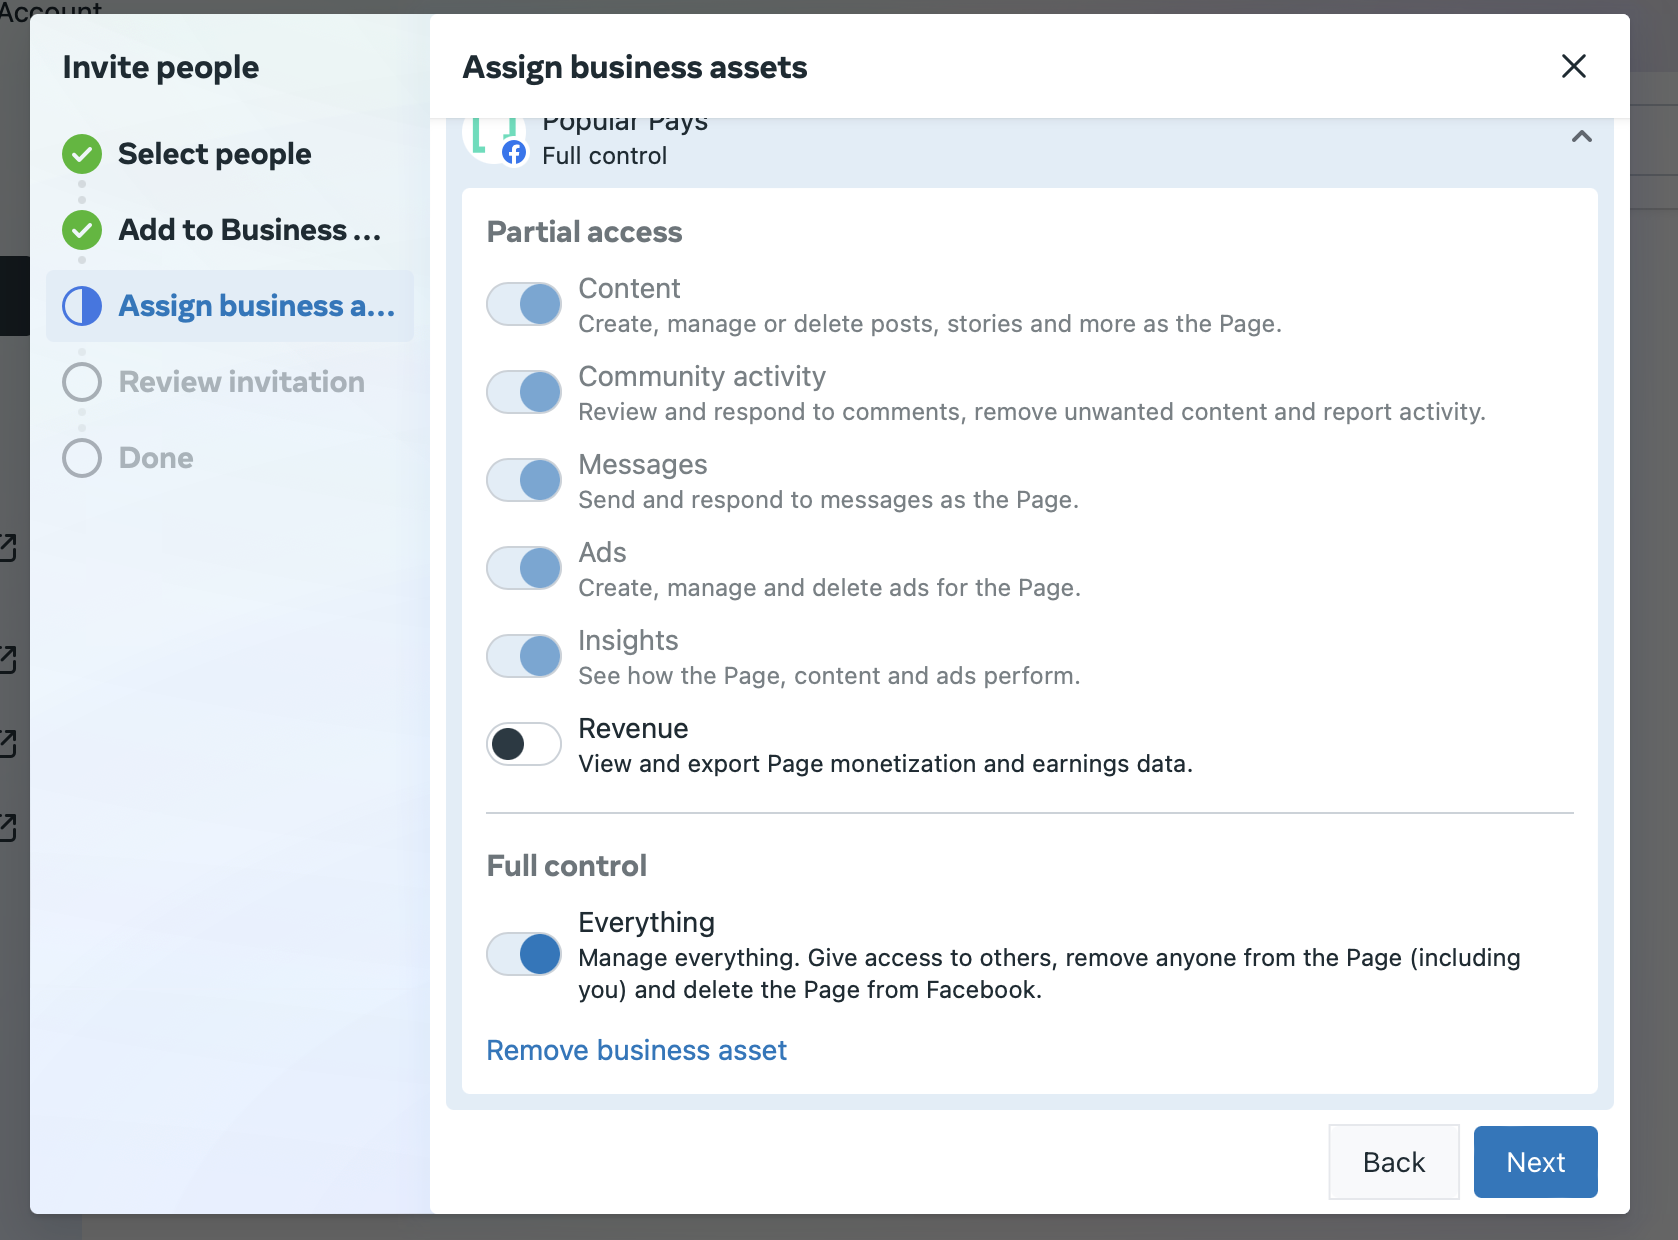This screenshot has width=1678, height=1240.
Task: Turn off the Everything full control toggle
Action: 524,954
